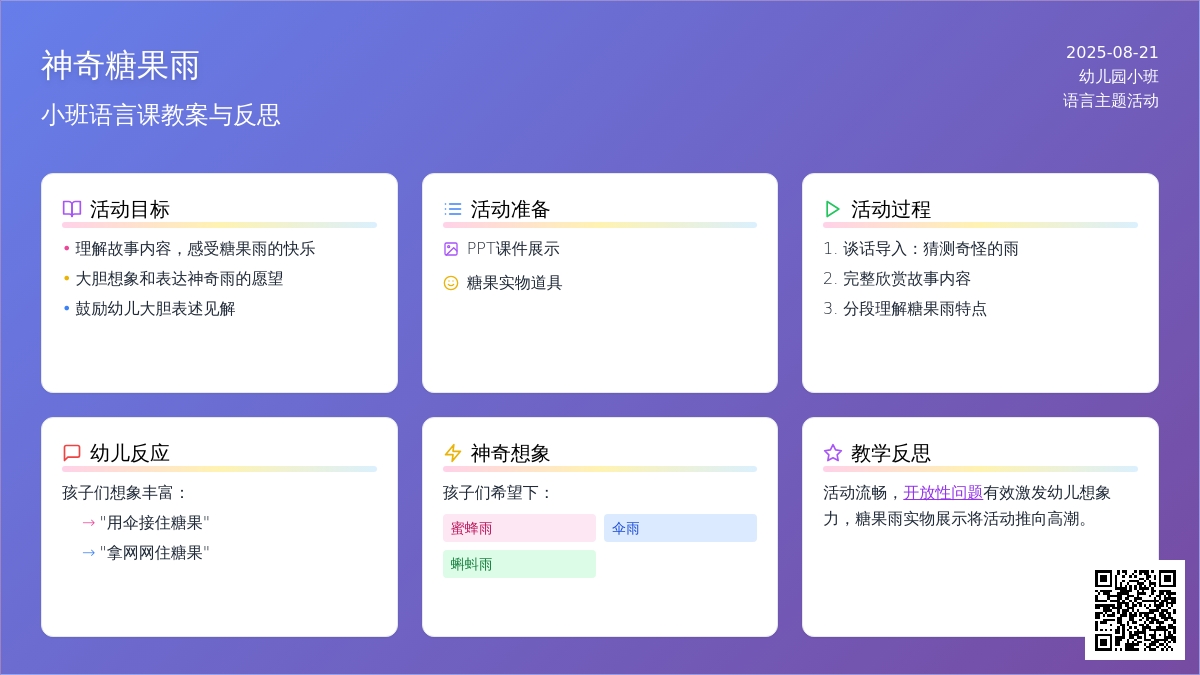Image resolution: width=1200 pixels, height=675 pixels.
Task: Select the blue 伞雨 tag
Action: [x=680, y=528]
